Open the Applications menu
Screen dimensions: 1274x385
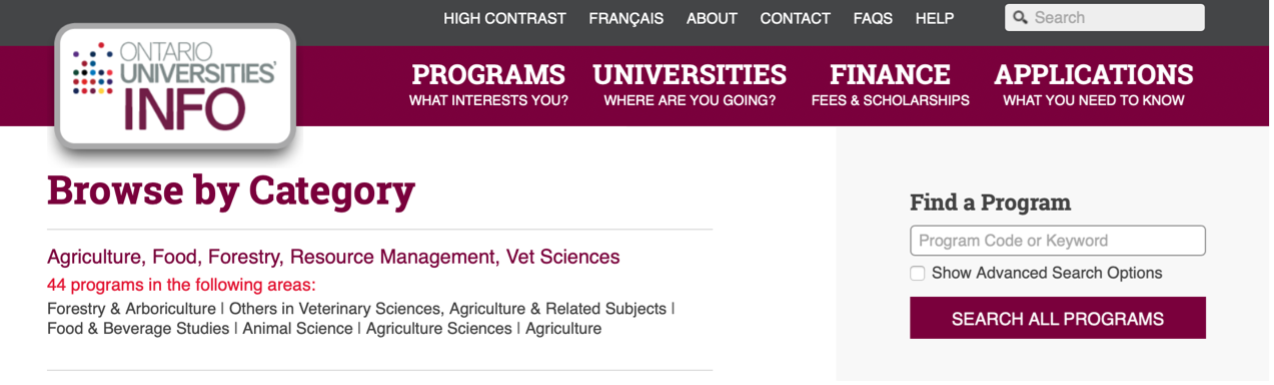1094,85
